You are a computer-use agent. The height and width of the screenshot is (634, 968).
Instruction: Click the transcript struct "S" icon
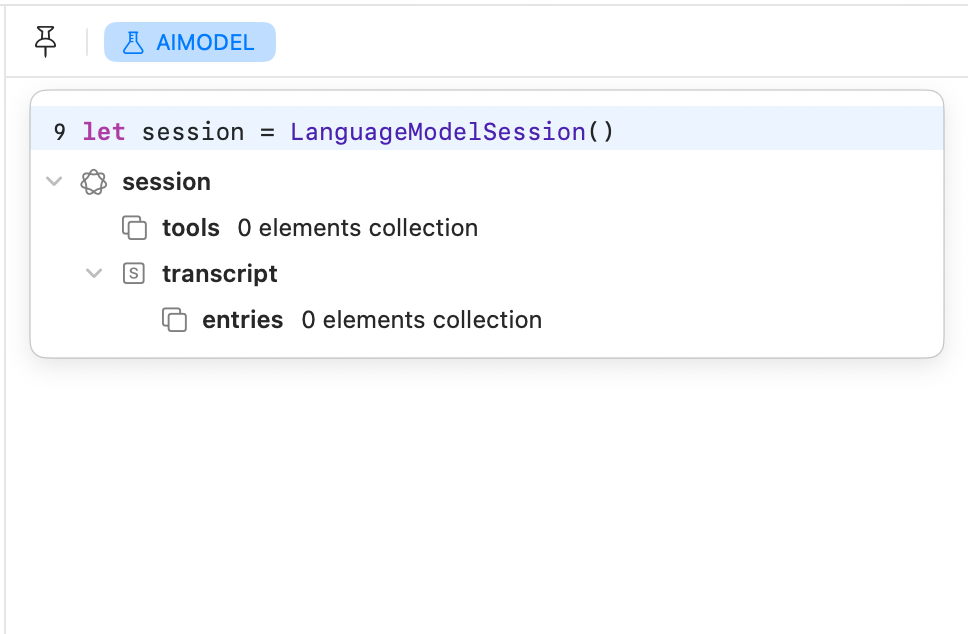pyautogui.click(x=134, y=273)
